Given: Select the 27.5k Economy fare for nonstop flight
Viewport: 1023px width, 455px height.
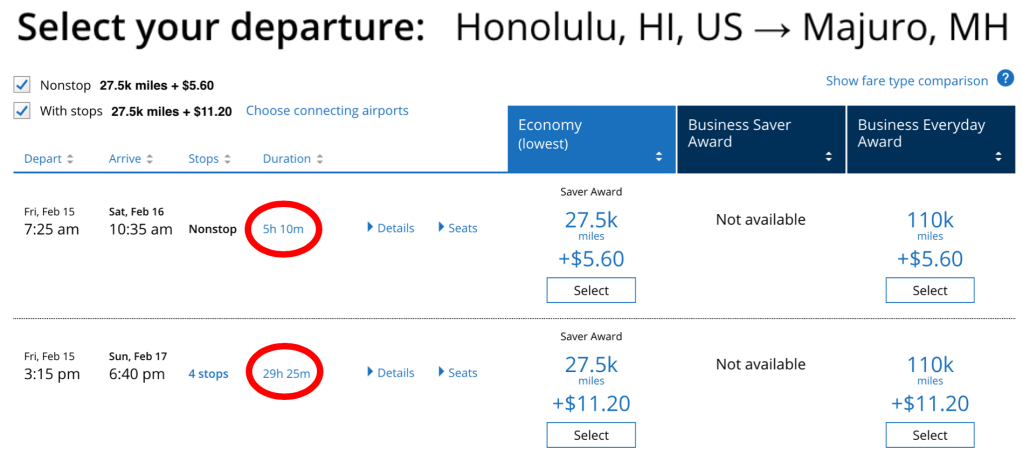Looking at the screenshot, I should pos(591,290).
